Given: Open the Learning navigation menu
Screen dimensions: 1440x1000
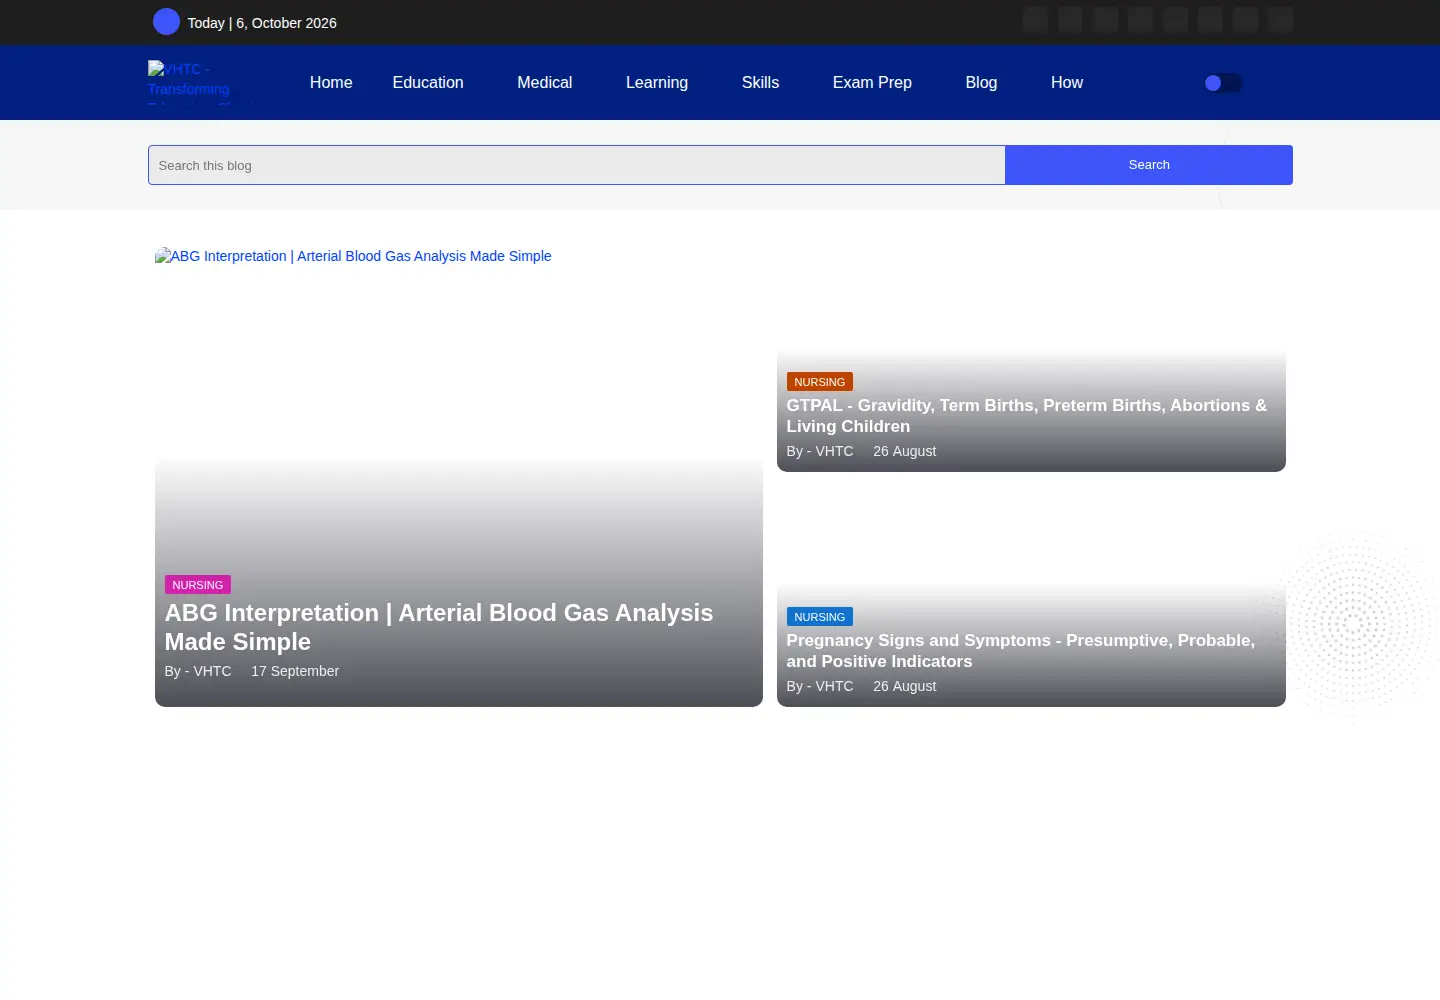Looking at the screenshot, I should (x=657, y=83).
